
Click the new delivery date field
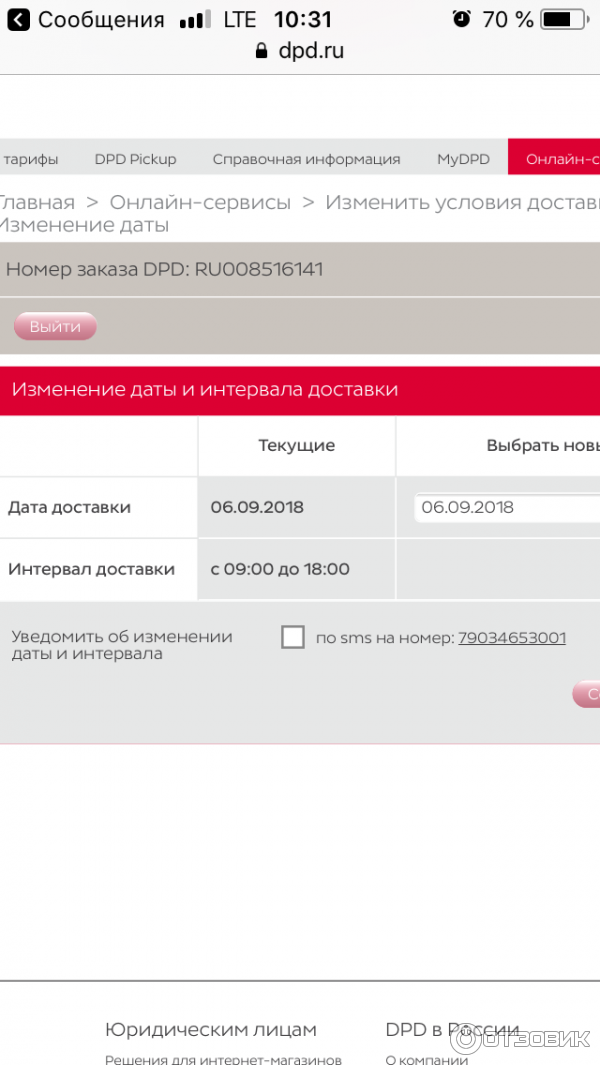click(x=507, y=507)
